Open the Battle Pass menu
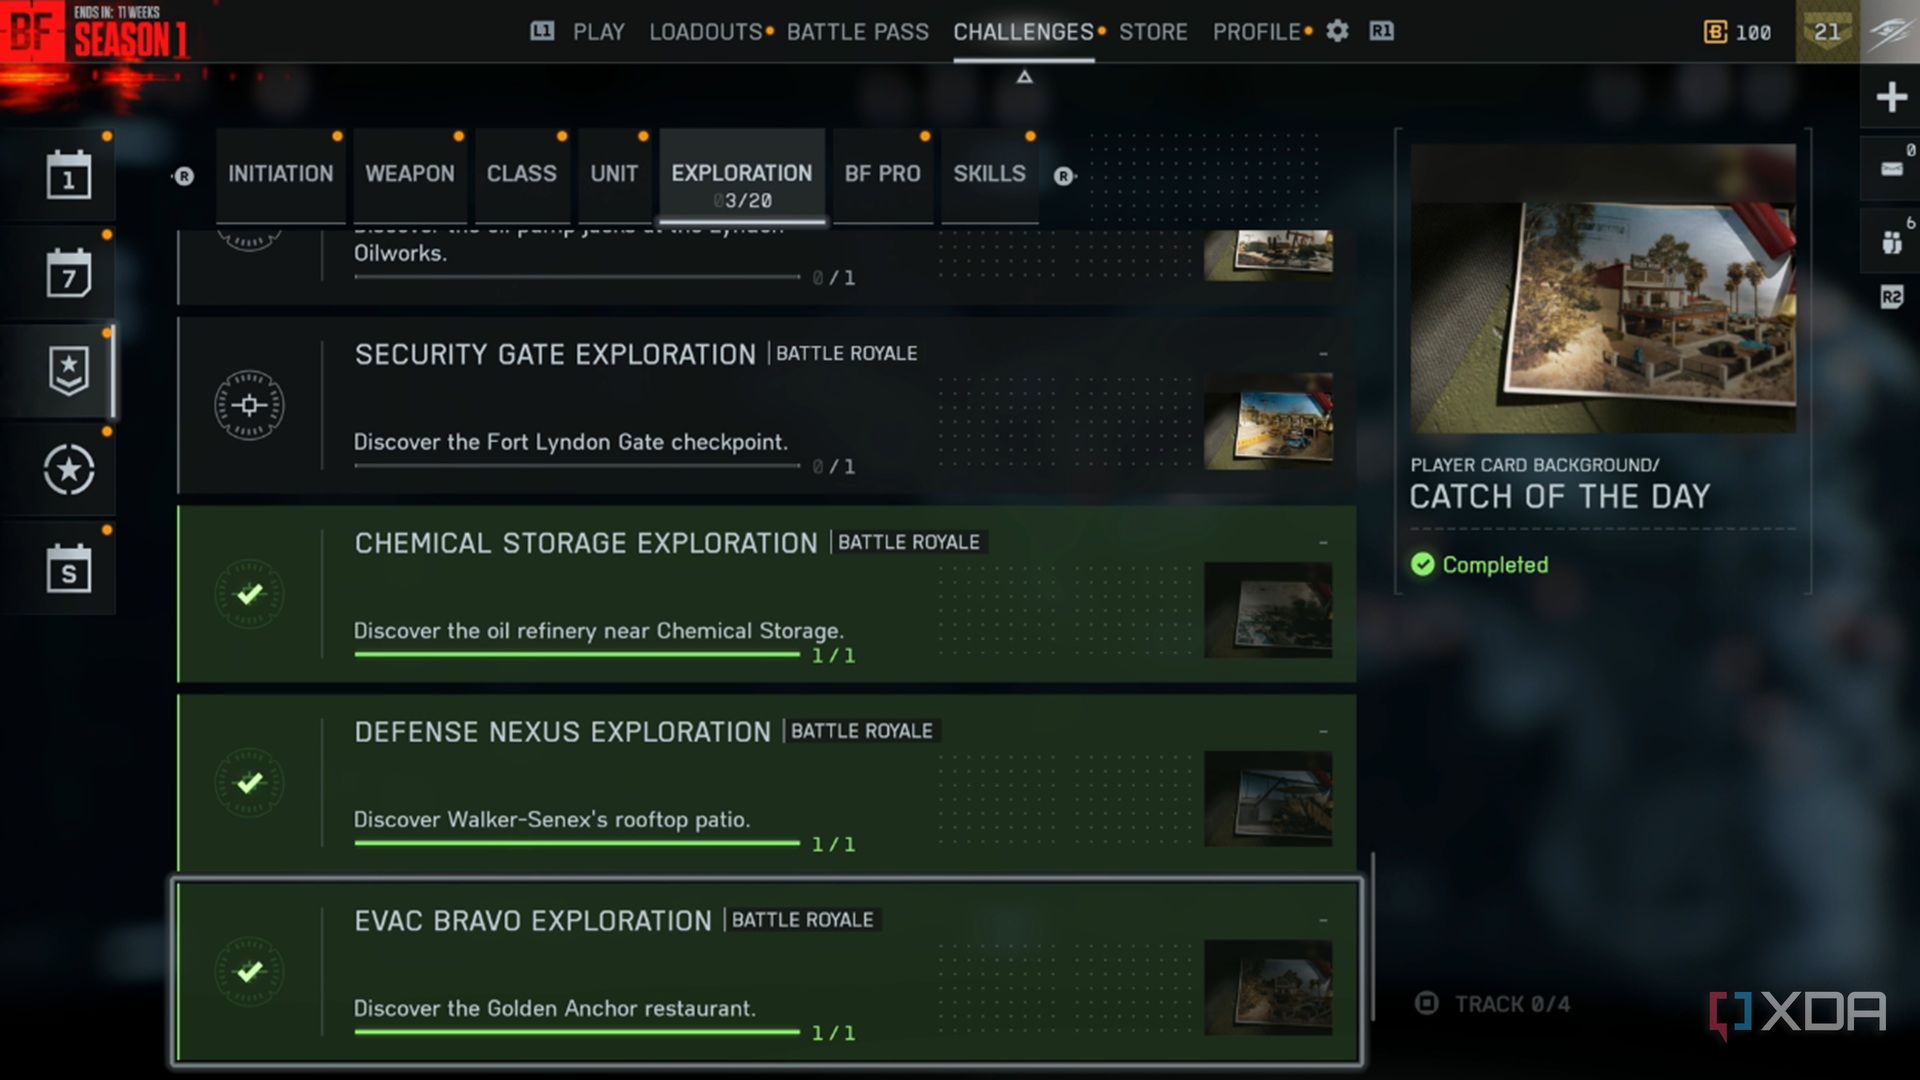This screenshot has height=1080, width=1920. pyautogui.click(x=857, y=32)
